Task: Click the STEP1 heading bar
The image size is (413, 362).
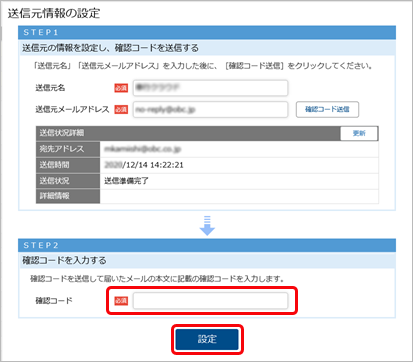Action: coord(207,32)
